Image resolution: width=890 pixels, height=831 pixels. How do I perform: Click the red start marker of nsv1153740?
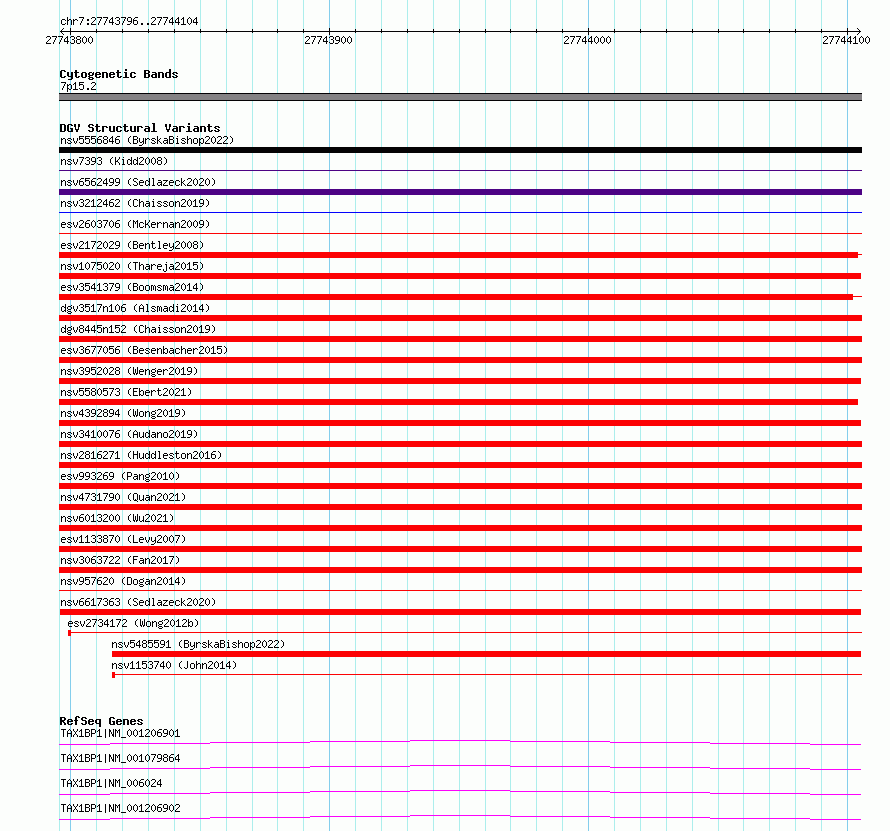point(114,675)
